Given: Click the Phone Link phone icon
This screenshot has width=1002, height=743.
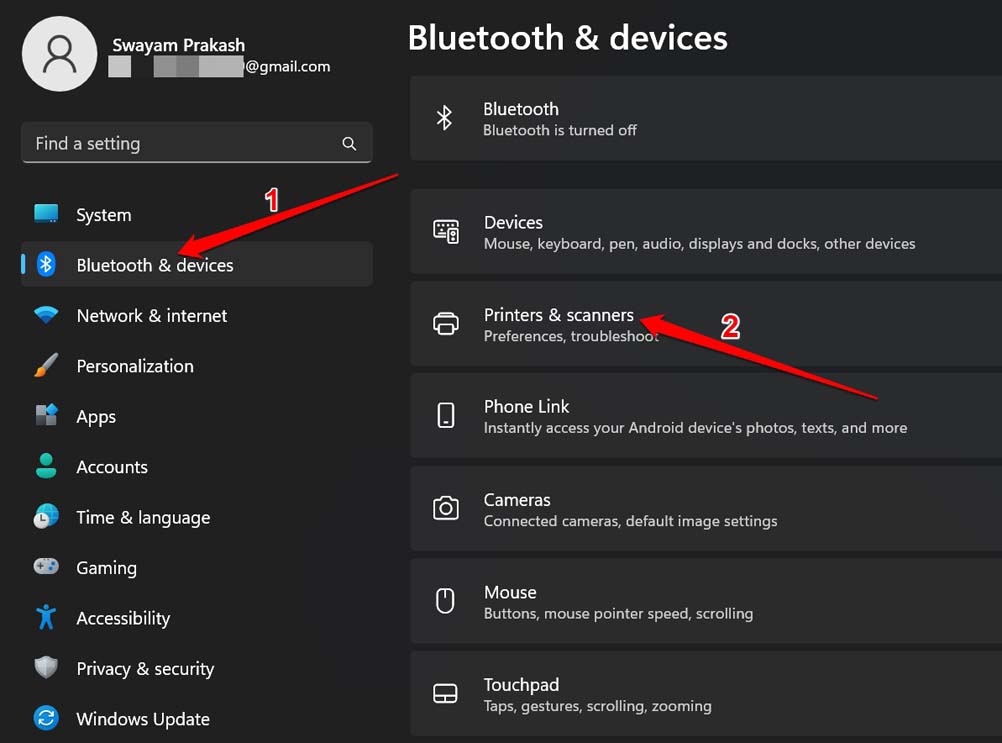Looking at the screenshot, I should (445, 416).
